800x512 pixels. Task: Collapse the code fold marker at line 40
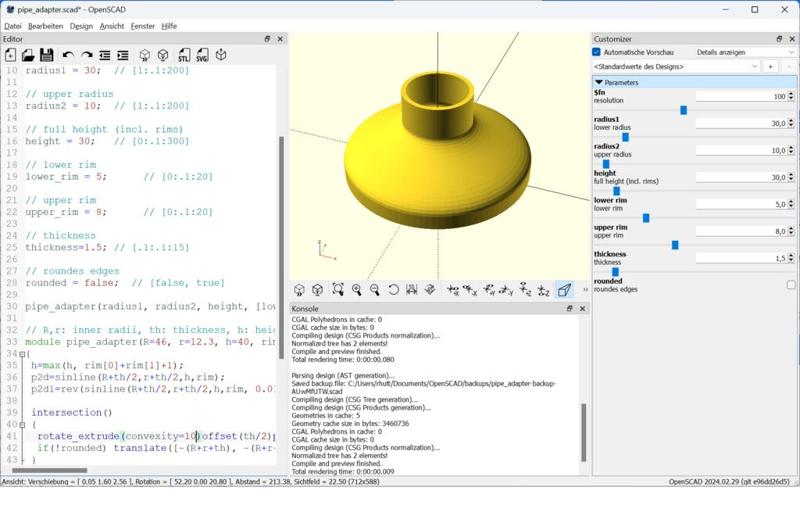(x=22, y=425)
